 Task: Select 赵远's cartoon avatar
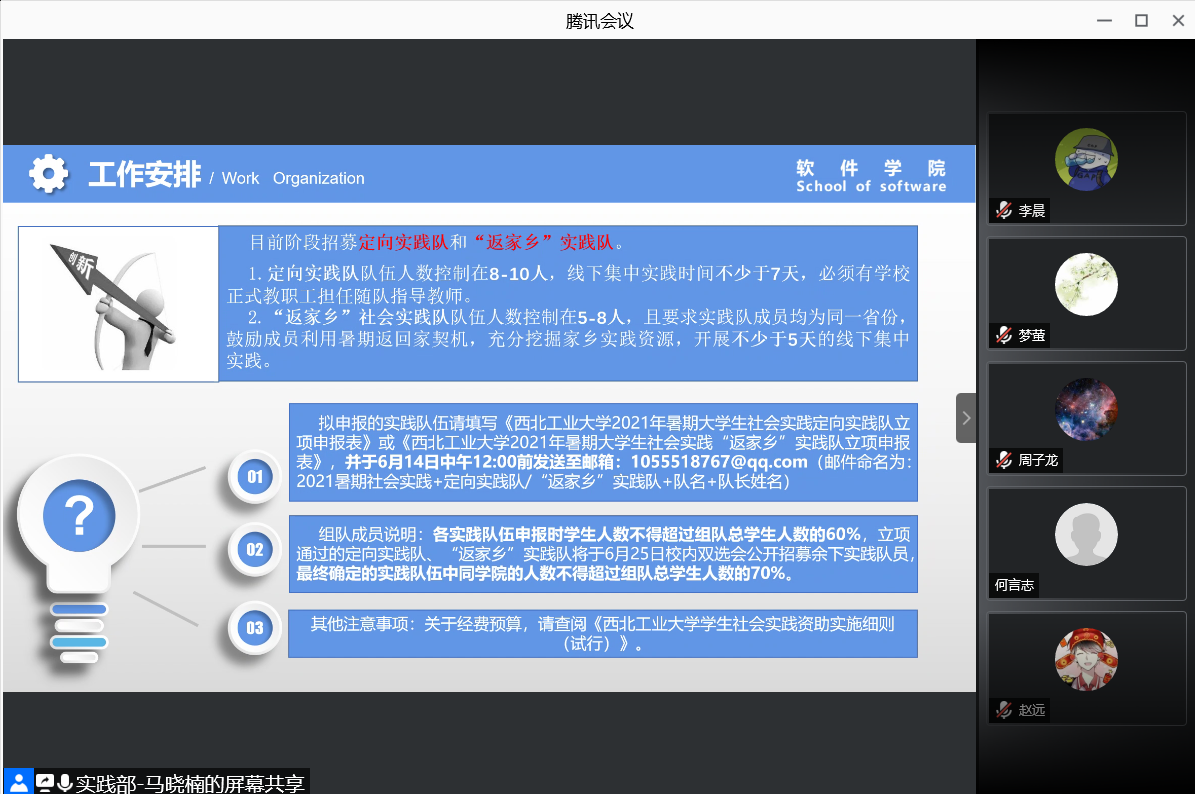pos(1086,660)
